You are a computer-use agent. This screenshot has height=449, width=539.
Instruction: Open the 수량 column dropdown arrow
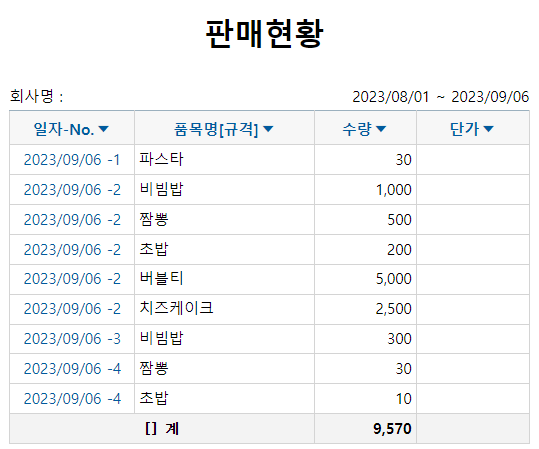381,129
